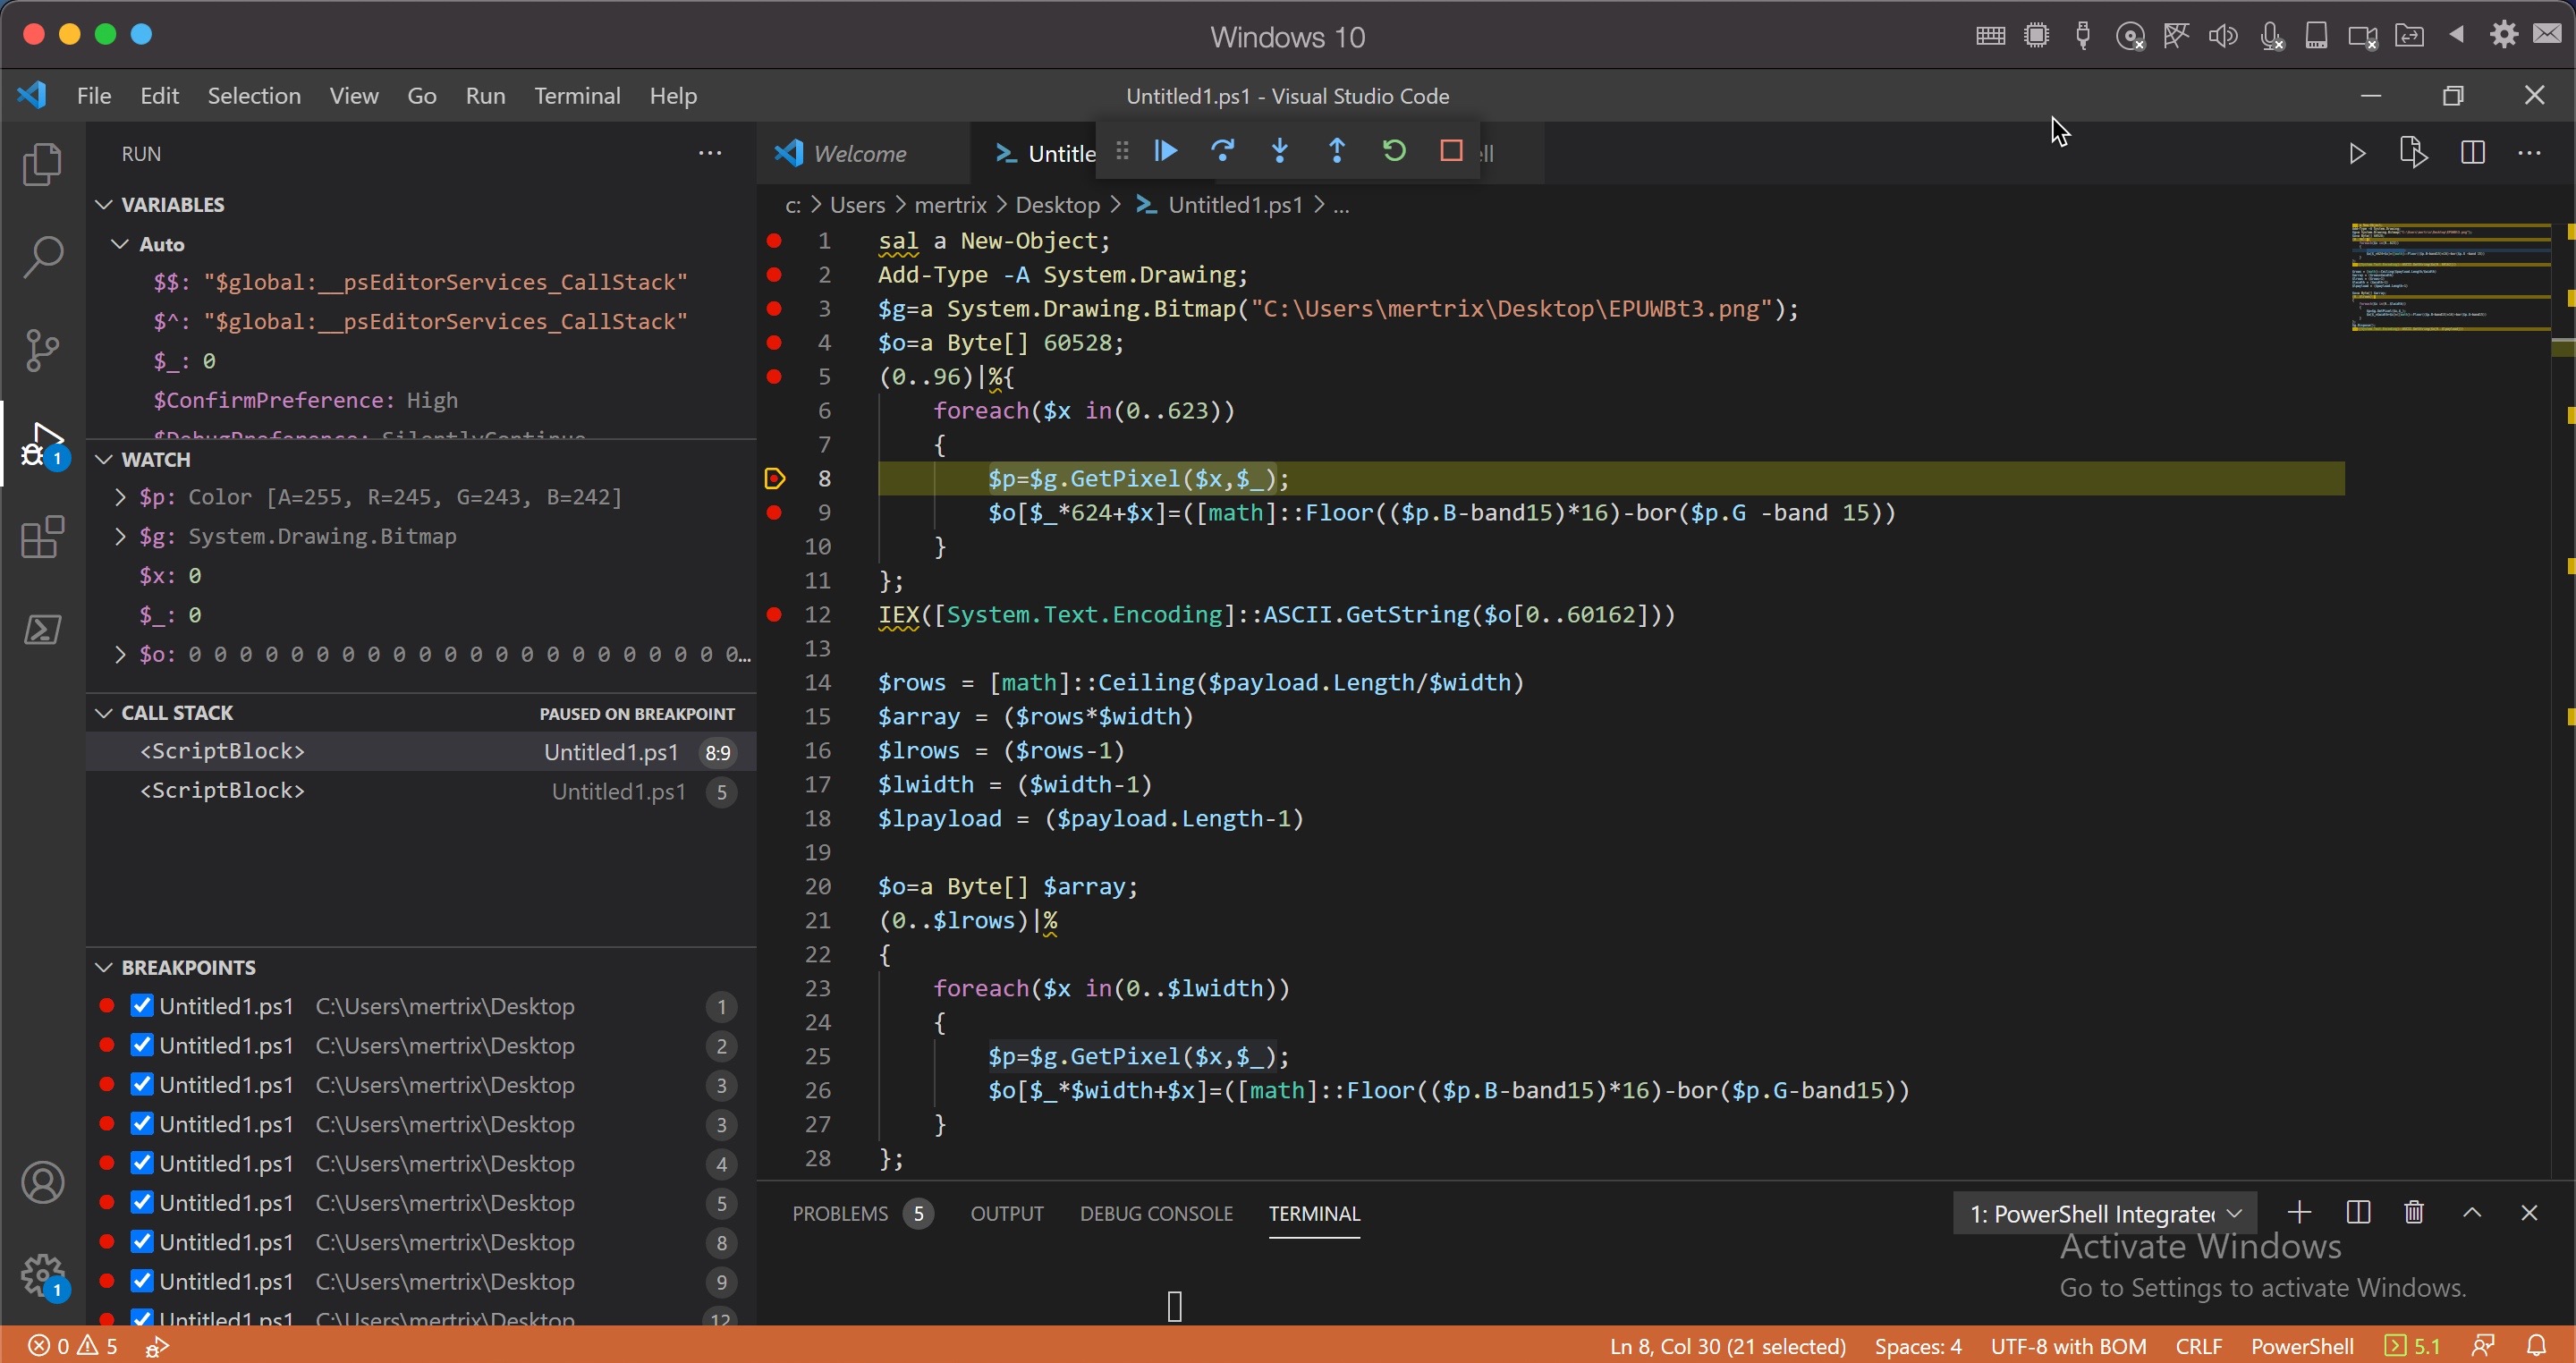Image resolution: width=2576 pixels, height=1363 pixels.
Task: Add a new terminal with the plus icon
Action: click(2299, 1213)
